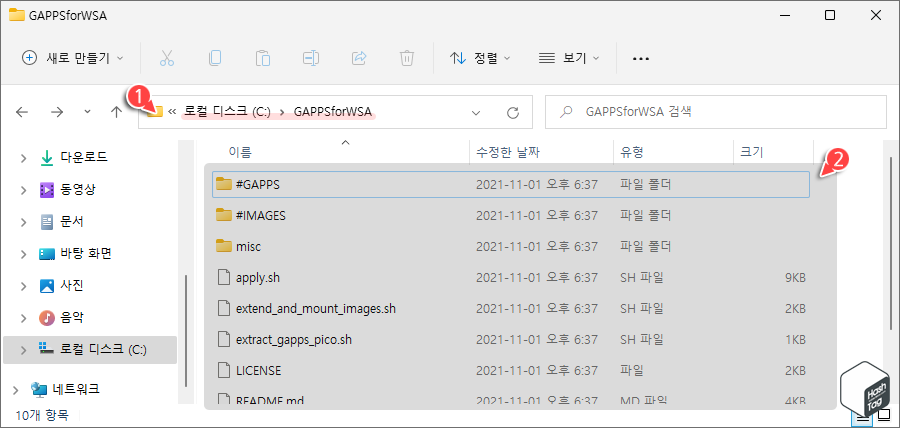Viewport: 900px width, 428px height.
Task: Click the 파일 type cell of LICENSE
Action: pos(631,371)
